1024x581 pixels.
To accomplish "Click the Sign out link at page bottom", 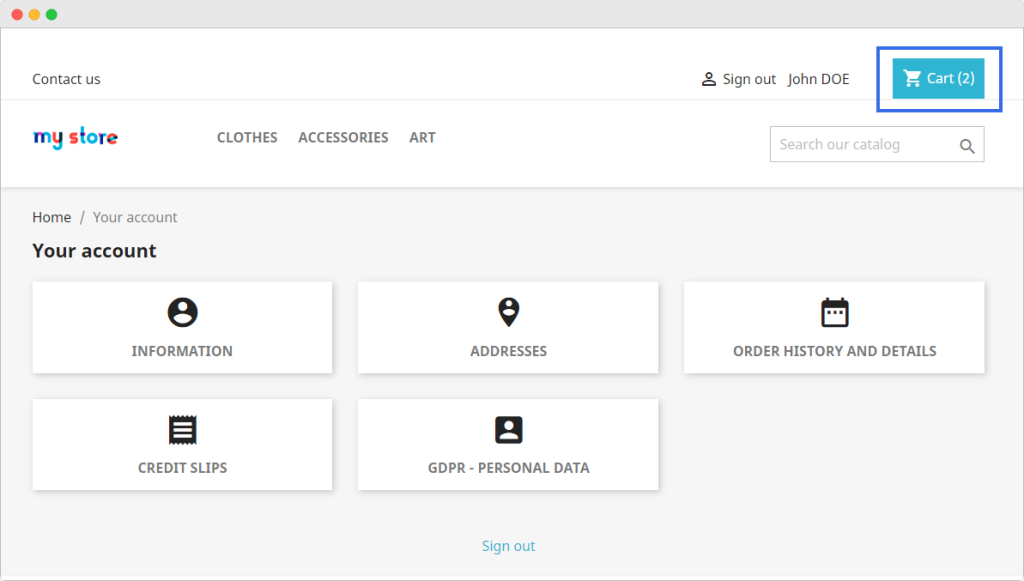I will pyautogui.click(x=508, y=546).
